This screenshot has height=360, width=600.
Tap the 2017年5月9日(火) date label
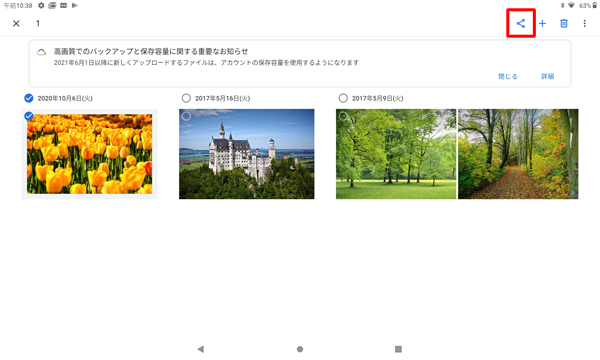coord(377,98)
